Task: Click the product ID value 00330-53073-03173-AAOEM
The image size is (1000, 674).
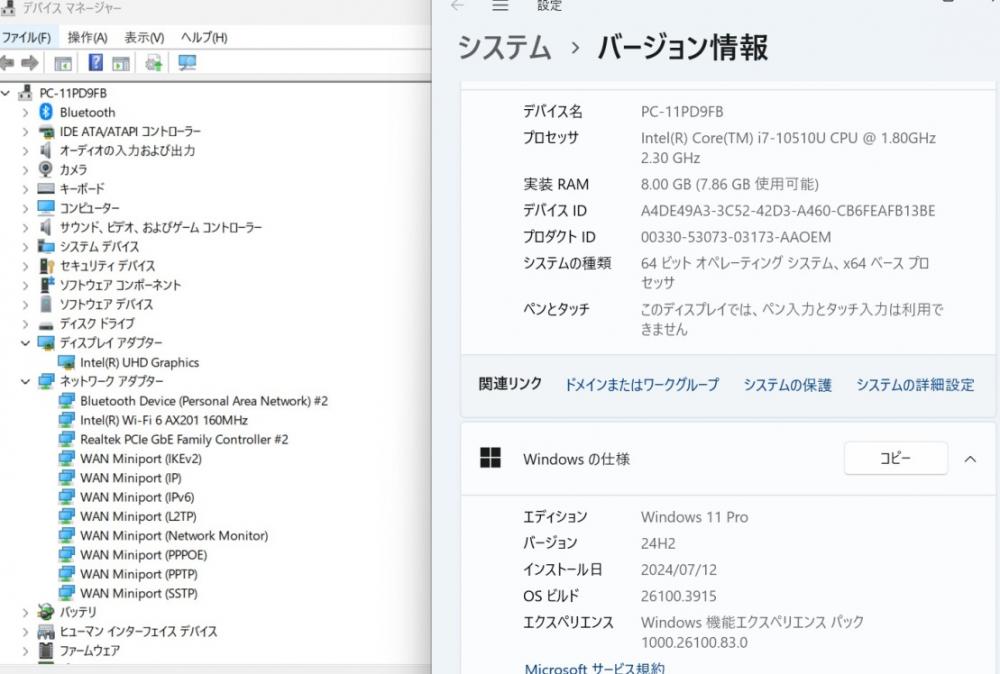Action: 735,237
